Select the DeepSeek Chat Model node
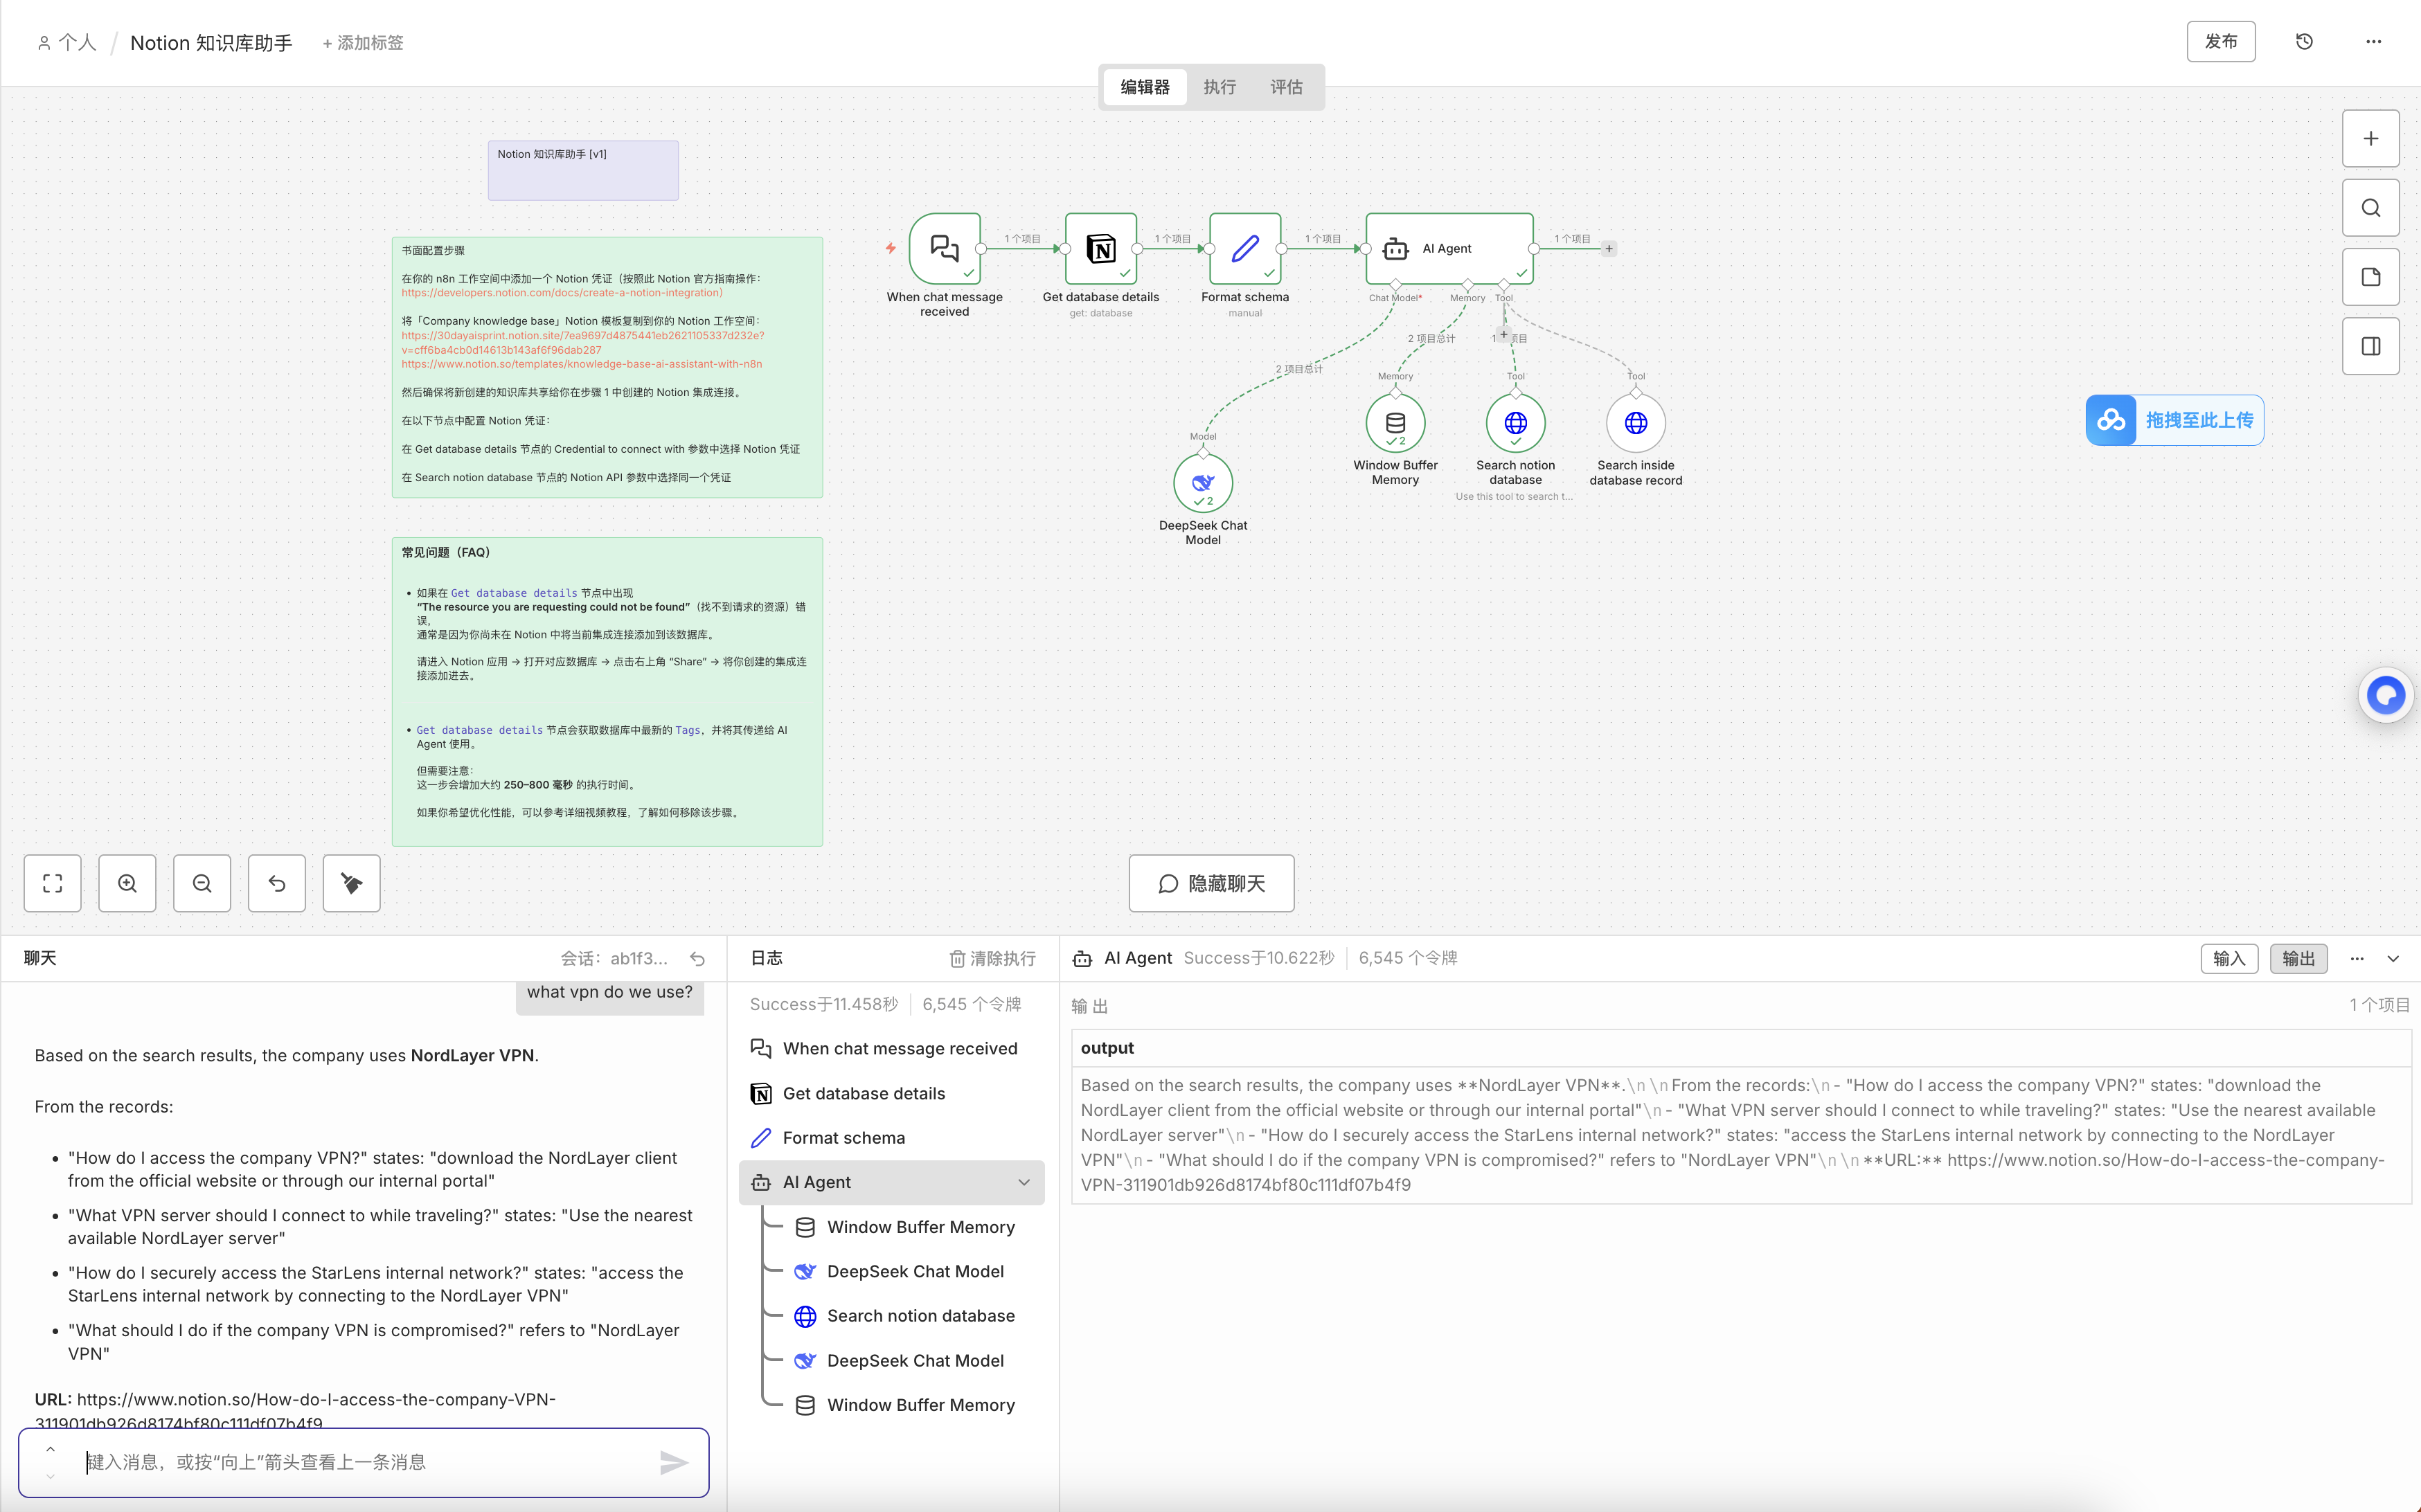 pyautogui.click(x=1202, y=483)
